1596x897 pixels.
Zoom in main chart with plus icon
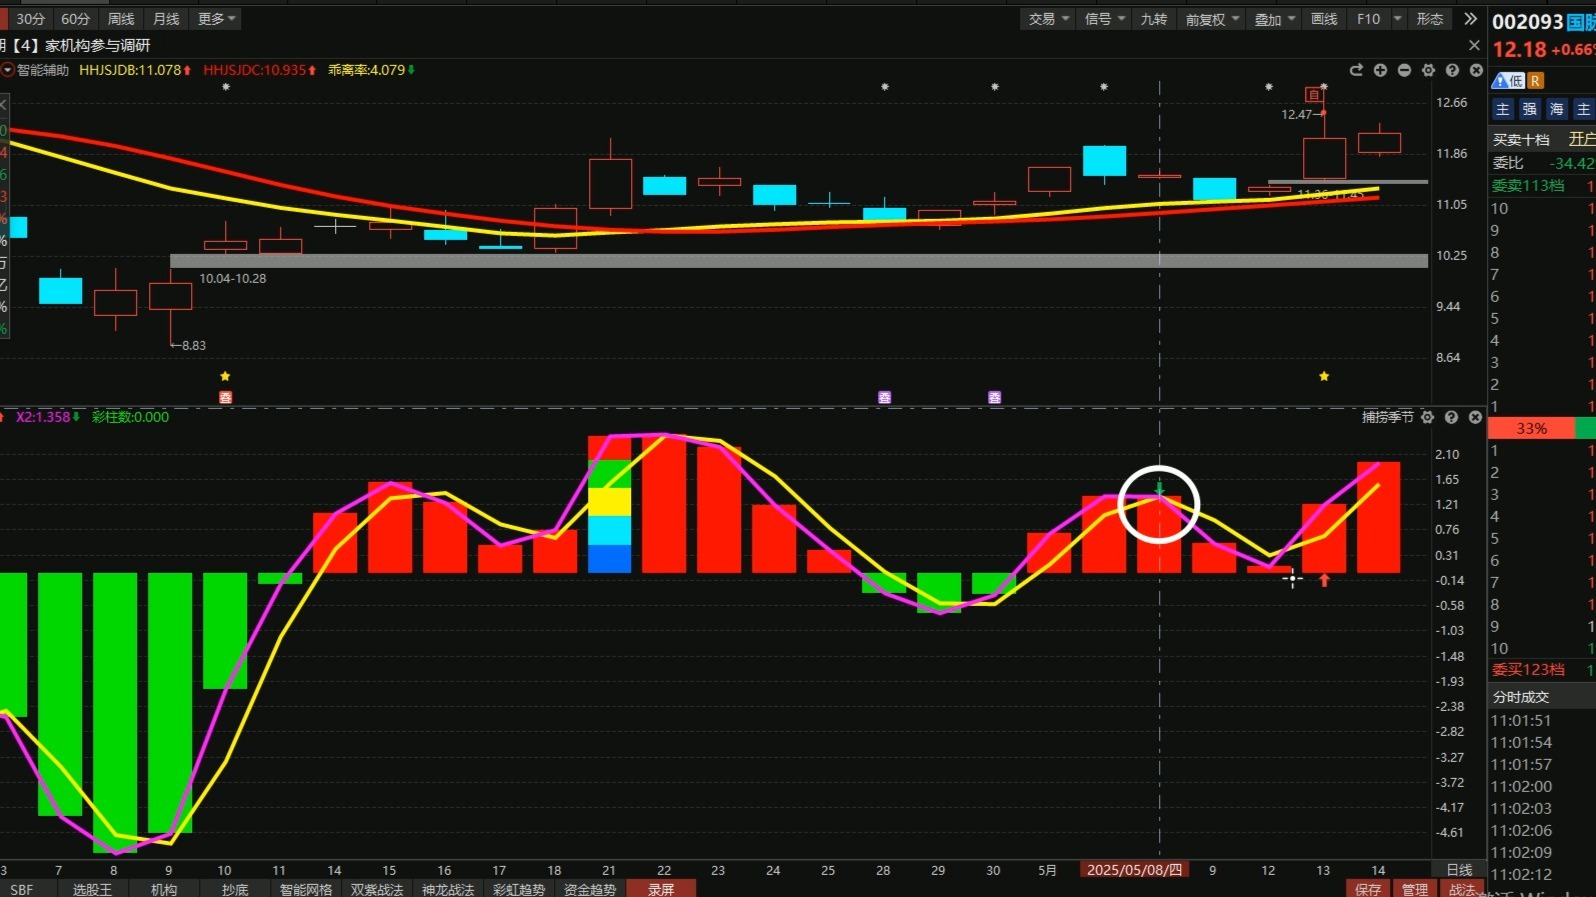tap(1380, 70)
